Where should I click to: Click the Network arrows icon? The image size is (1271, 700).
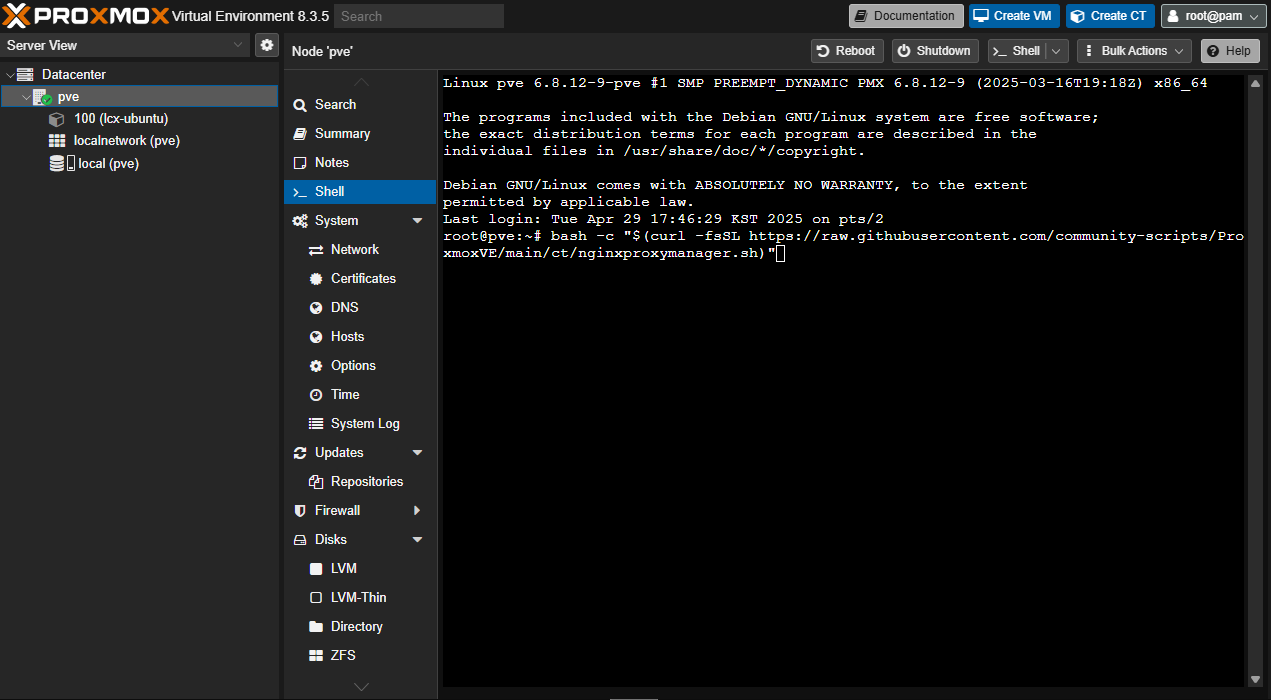pyautogui.click(x=316, y=250)
